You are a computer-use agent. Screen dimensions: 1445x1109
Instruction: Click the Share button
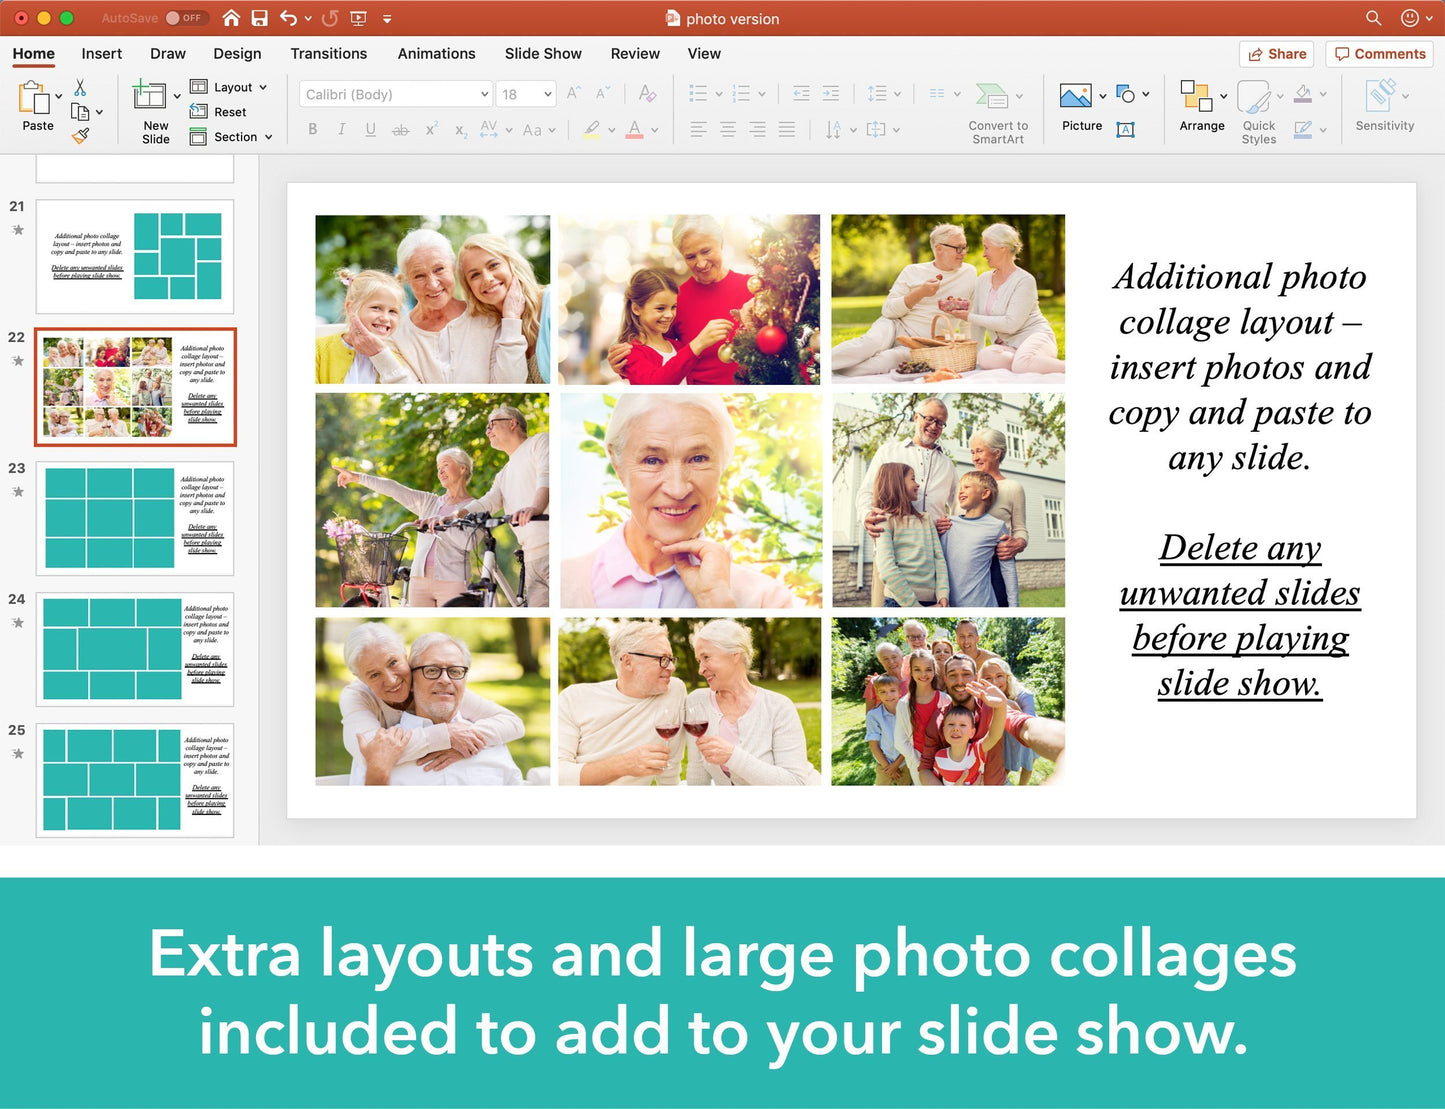[1276, 54]
